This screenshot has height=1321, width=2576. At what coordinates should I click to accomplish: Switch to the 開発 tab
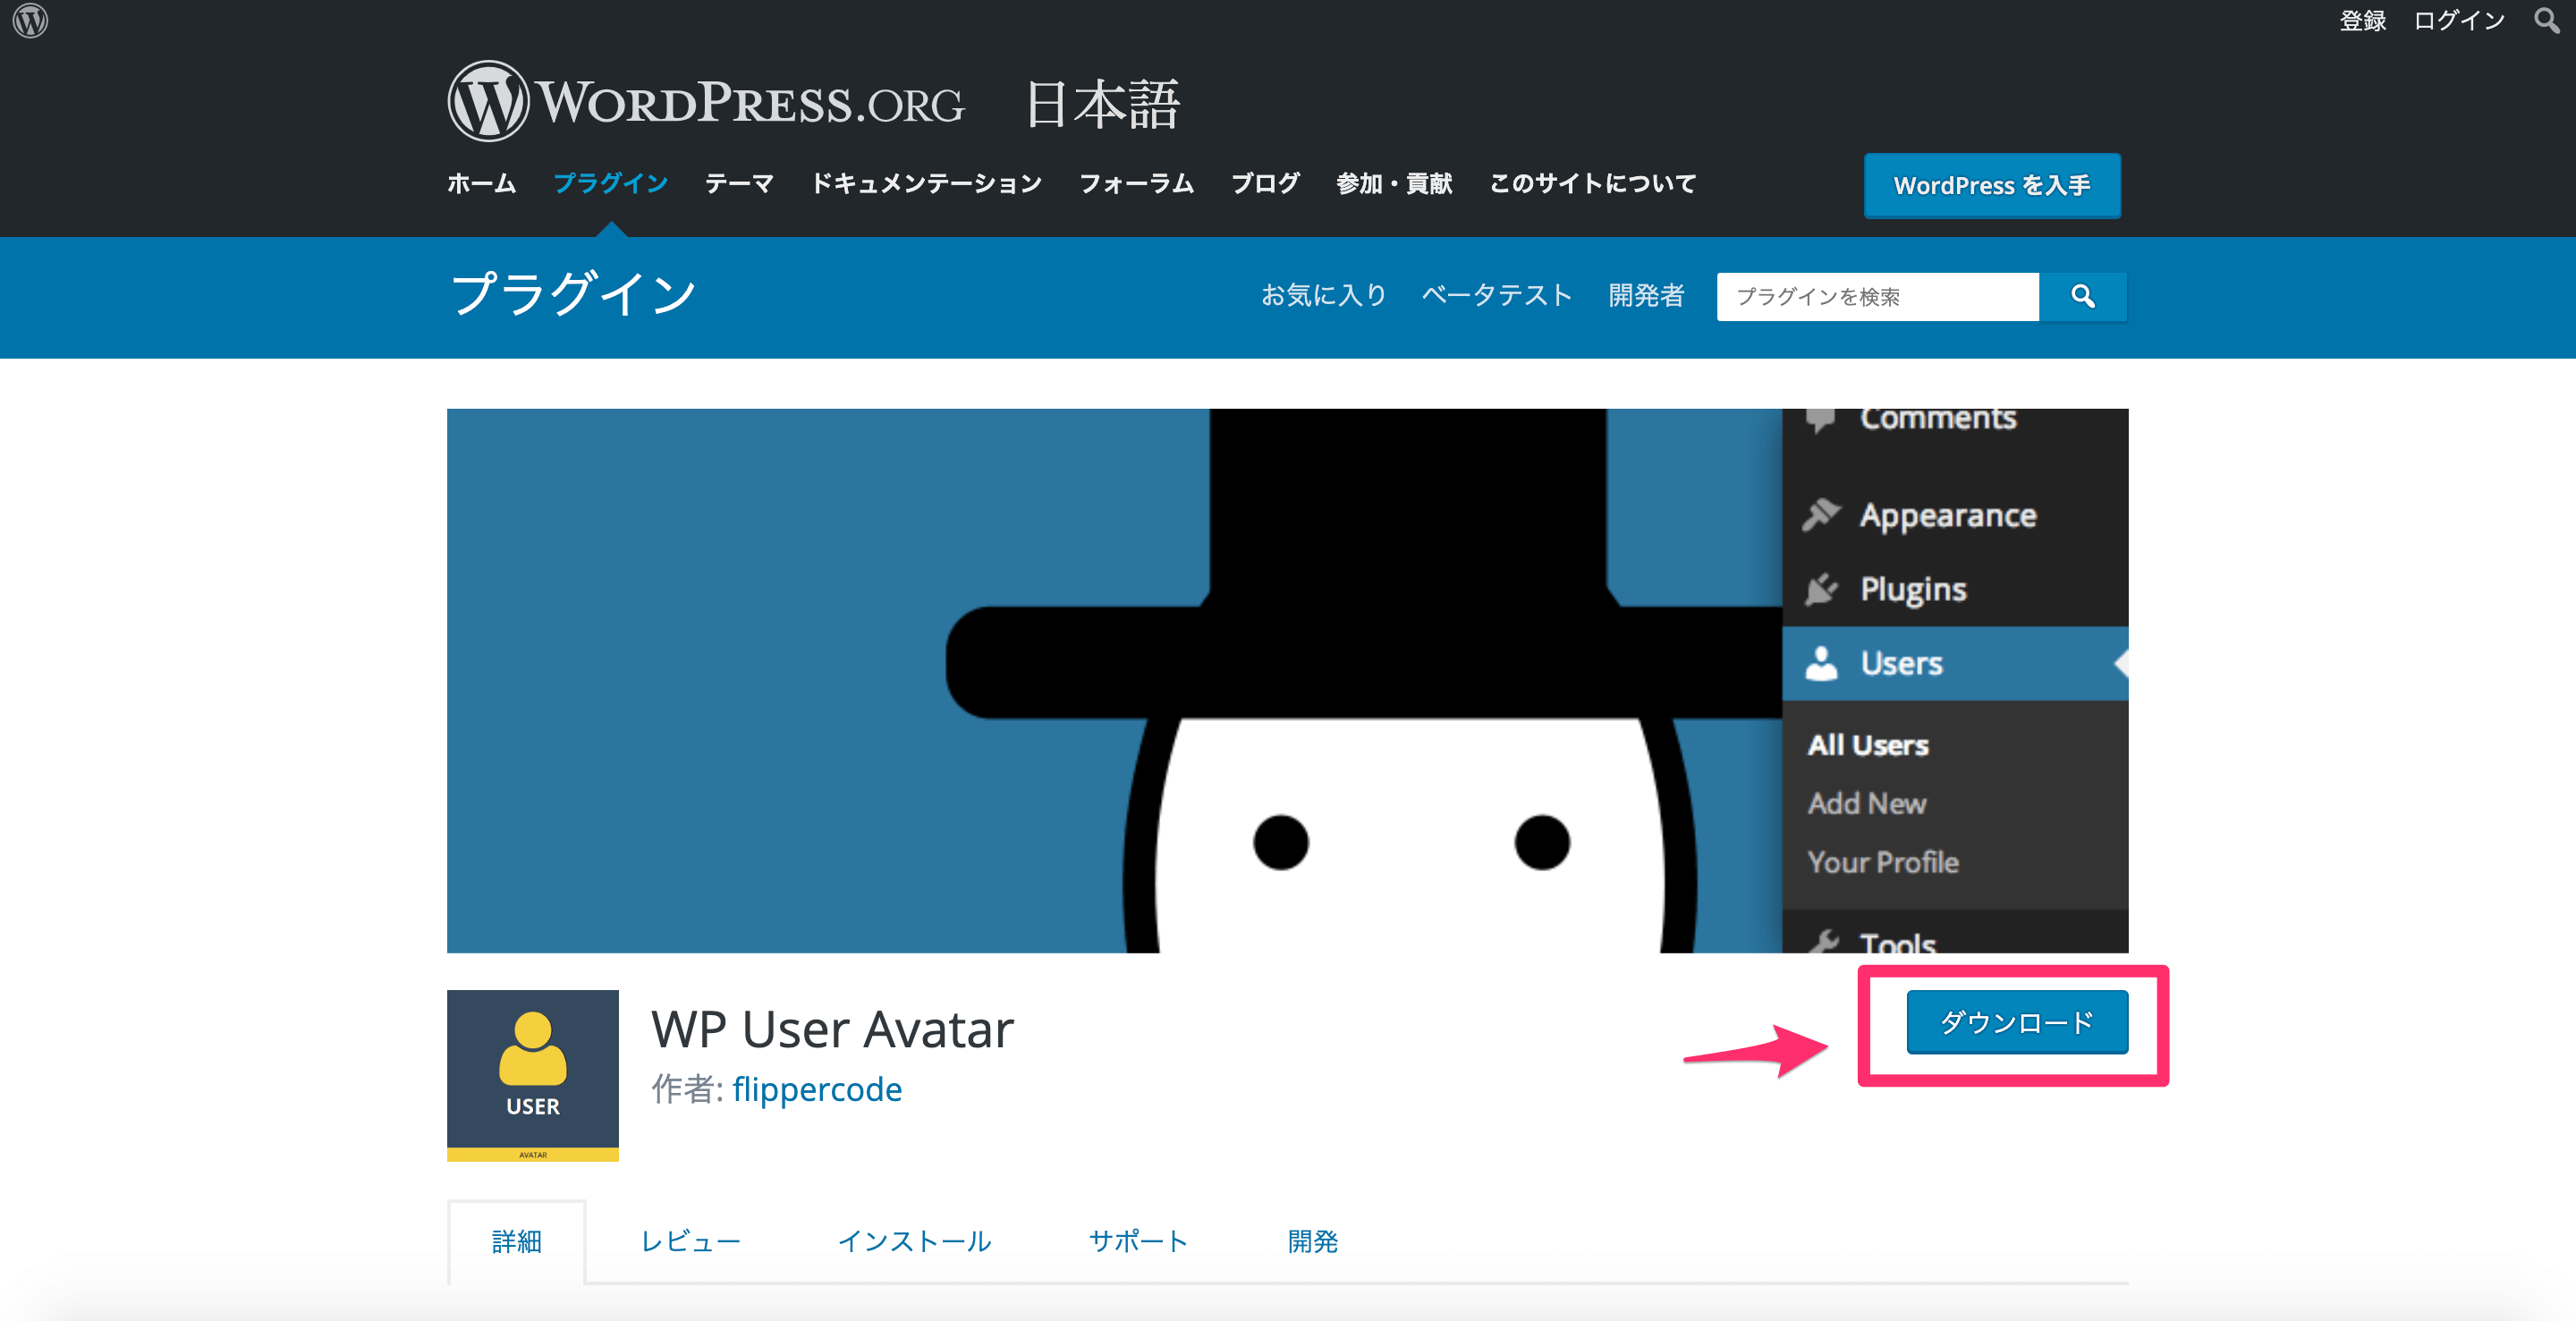tap(1313, 1241)
